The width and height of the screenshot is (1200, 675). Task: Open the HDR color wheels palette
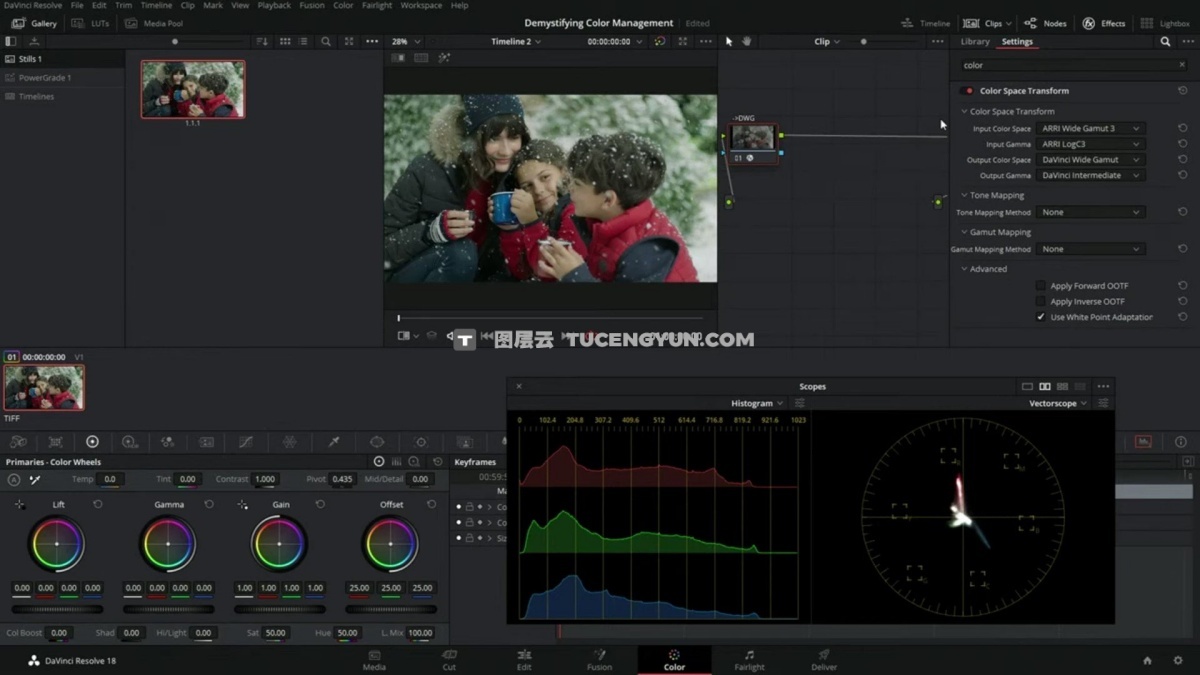pos(129,442)
